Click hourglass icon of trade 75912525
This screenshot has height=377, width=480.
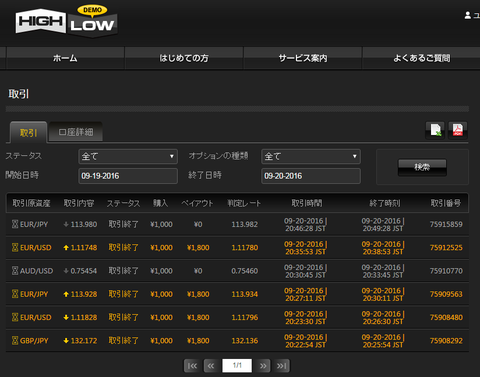pyautogui.click(x=15, y=248)
